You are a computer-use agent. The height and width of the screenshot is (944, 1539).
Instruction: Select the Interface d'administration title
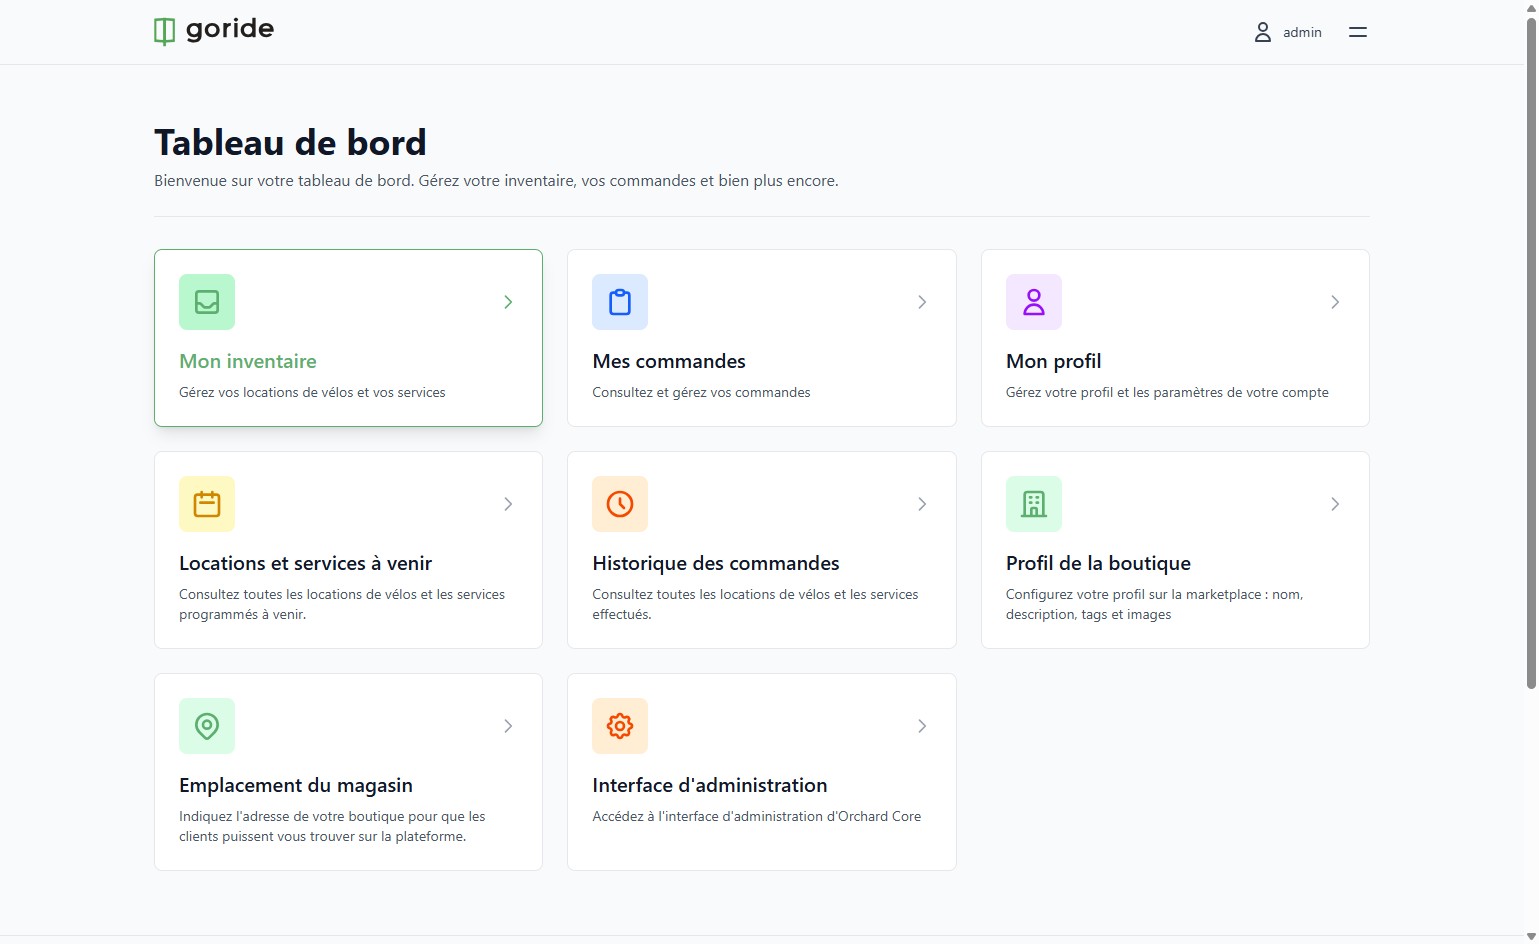click(x=710, y=785)
